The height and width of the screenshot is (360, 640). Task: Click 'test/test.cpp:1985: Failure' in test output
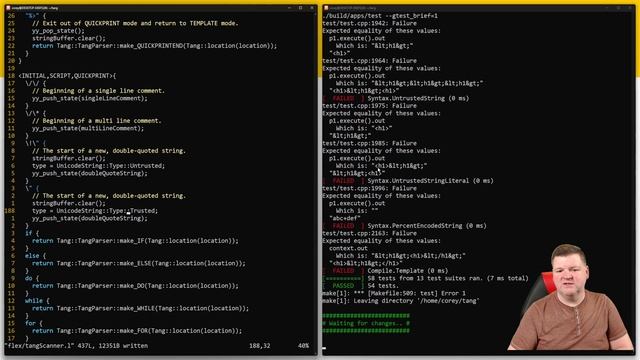click(x=370, y=143)
